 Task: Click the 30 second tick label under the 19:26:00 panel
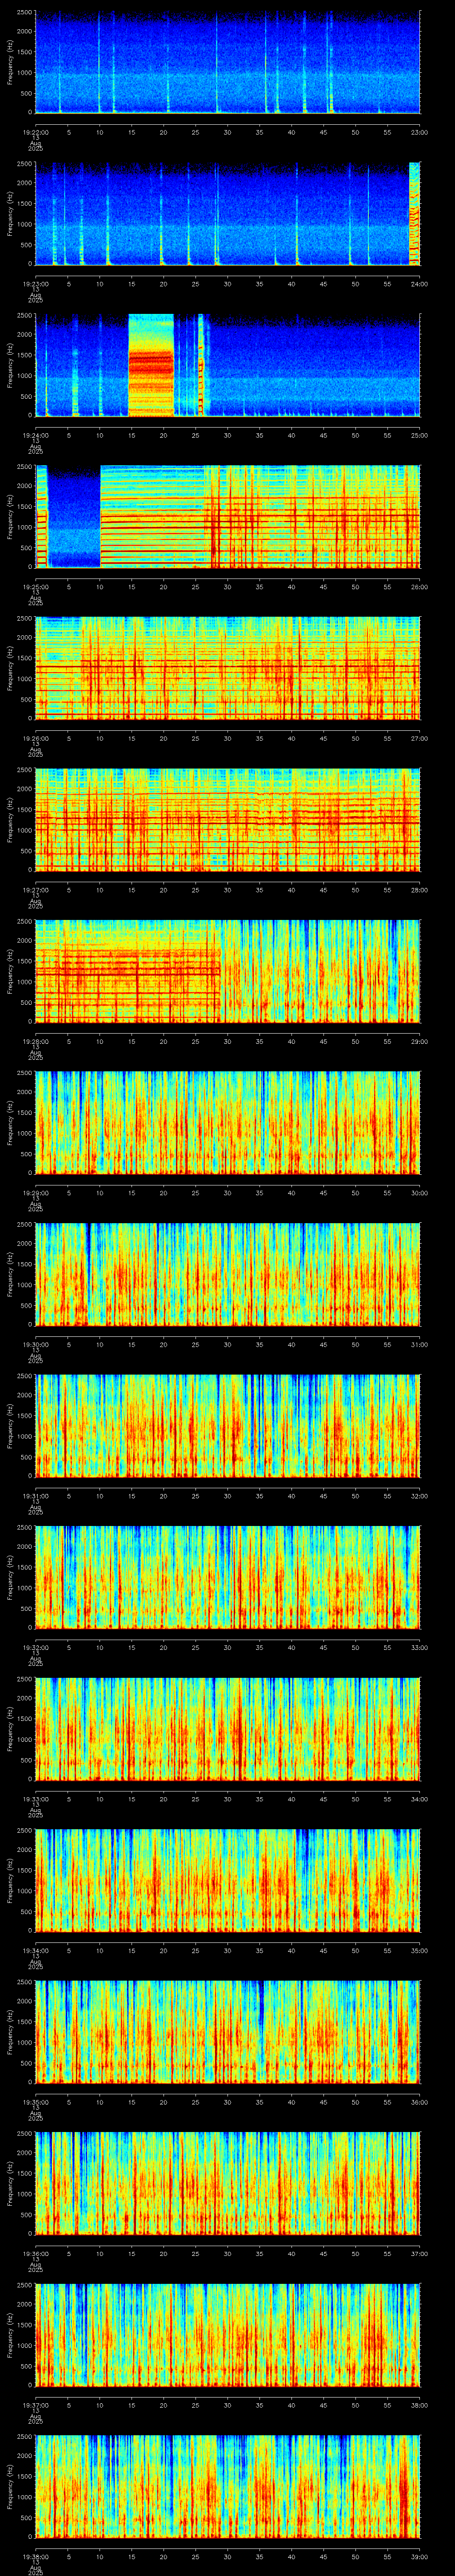click(227, 738)
